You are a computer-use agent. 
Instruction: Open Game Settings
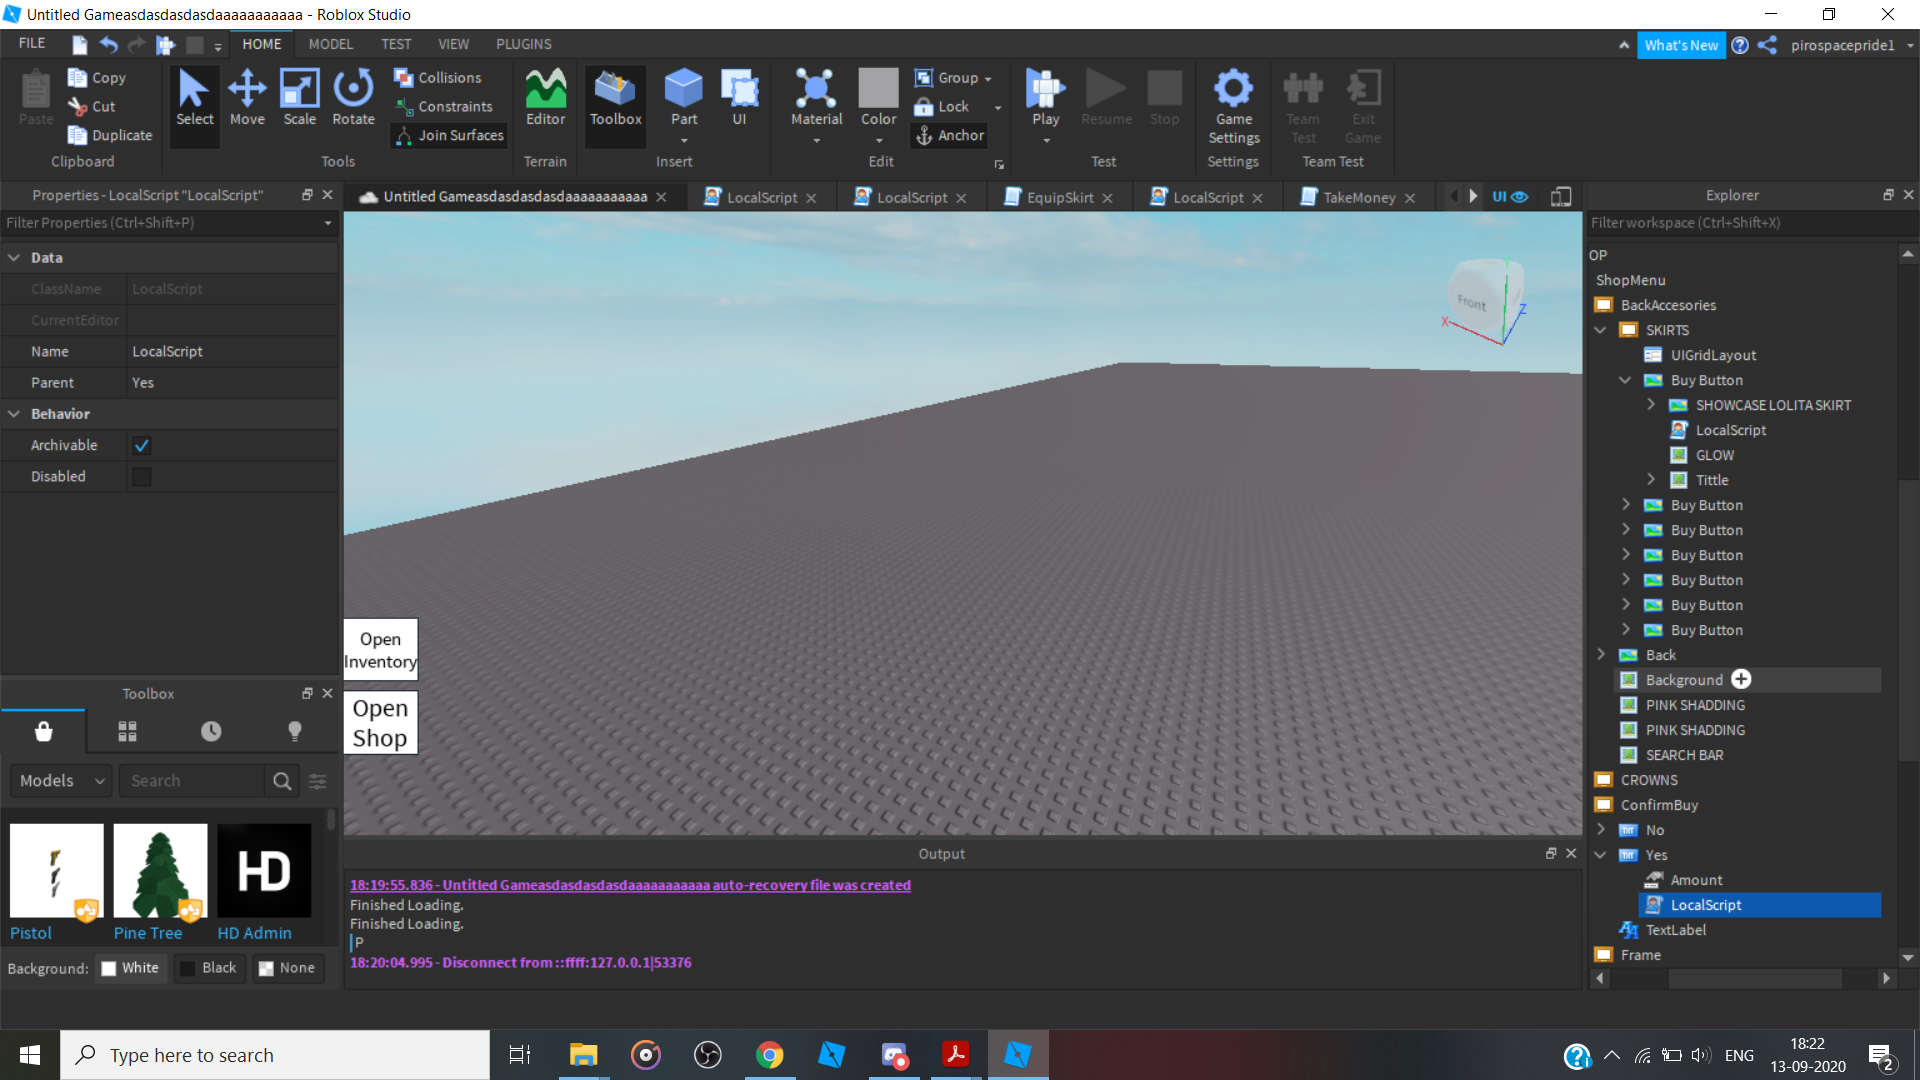pyautogui.click(x=1233, y=106)
